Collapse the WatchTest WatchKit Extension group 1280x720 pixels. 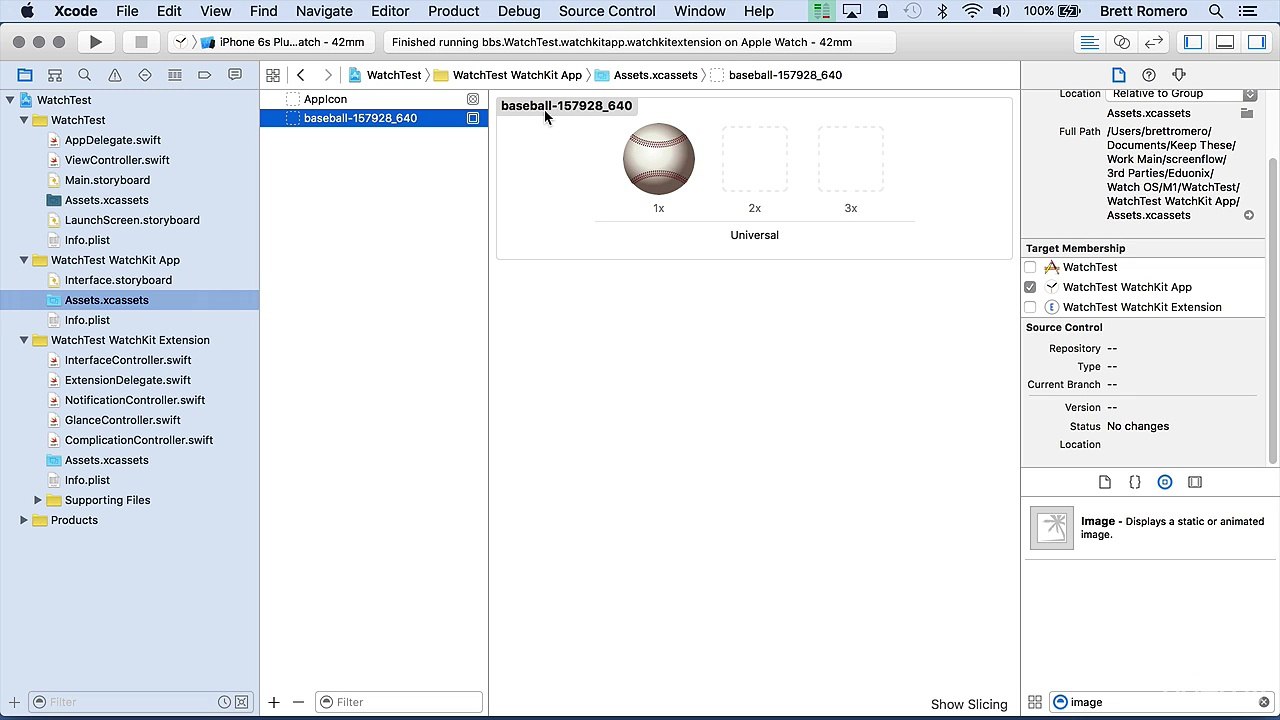24,340
